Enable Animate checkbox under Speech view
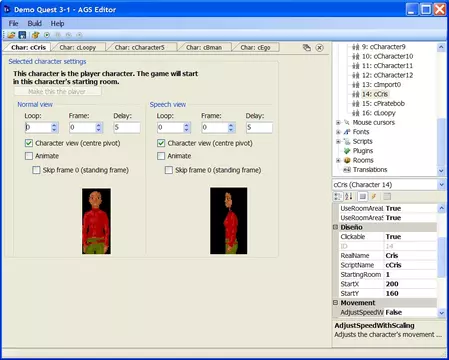449x360 pixels. pos(161,156)
